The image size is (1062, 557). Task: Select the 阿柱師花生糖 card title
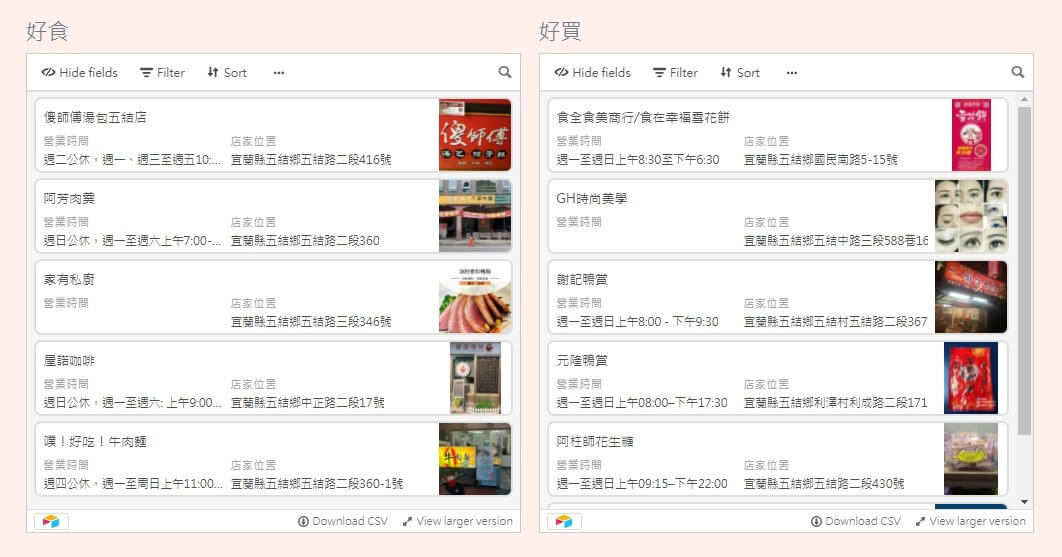(595, 441)
